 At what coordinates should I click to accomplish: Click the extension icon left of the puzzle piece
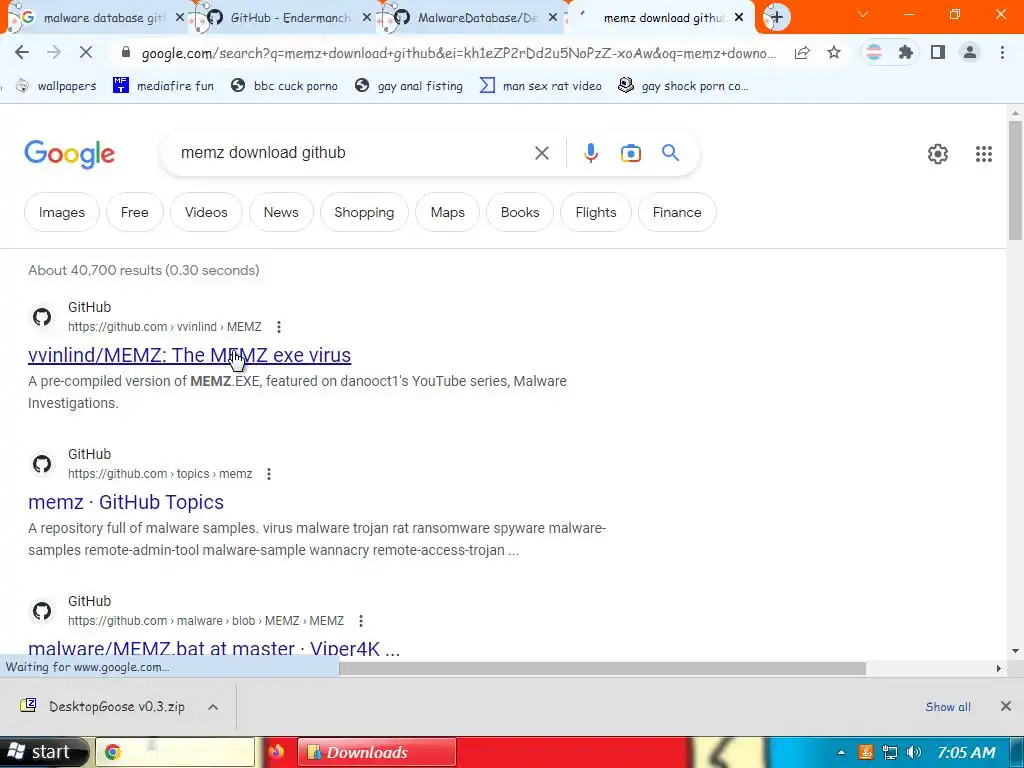click(874, 53)
